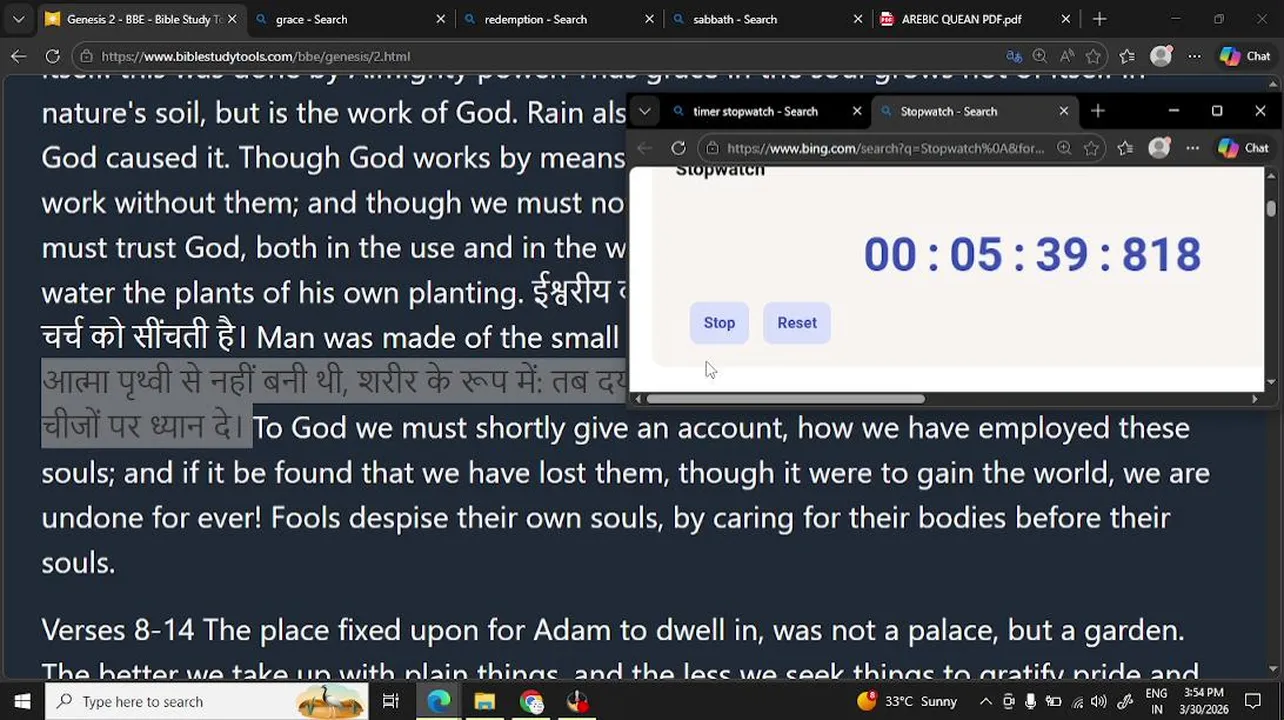Open Settings and more menu in main Edge window
Screen dimensions: 1284x720
[x=1194, y=56]
